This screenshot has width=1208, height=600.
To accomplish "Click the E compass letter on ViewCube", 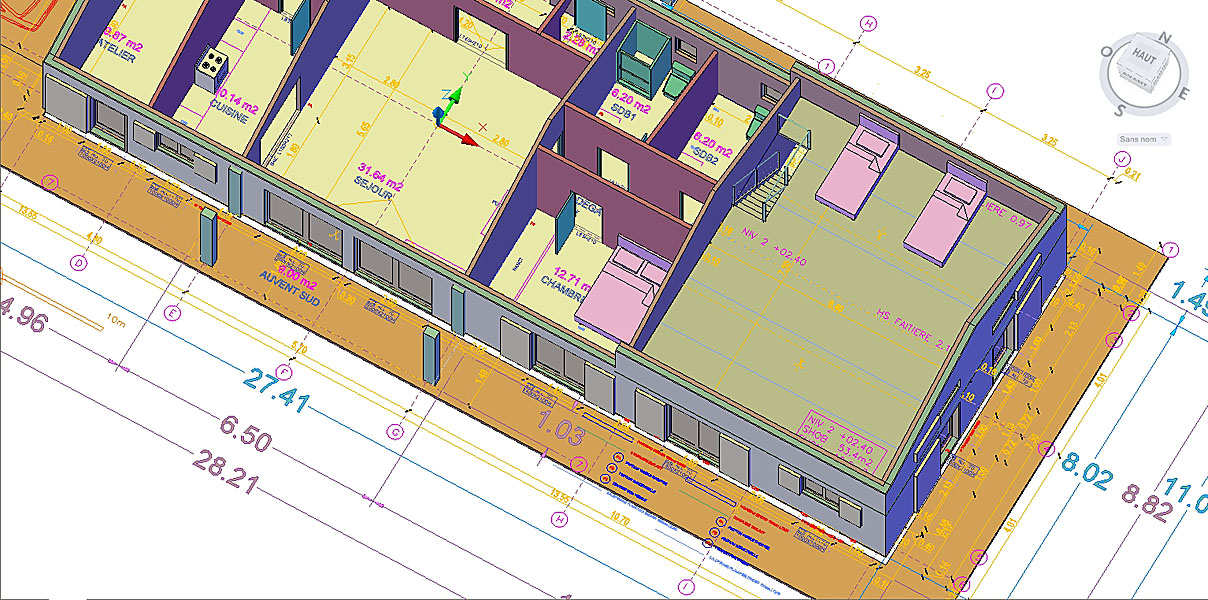I will click(1183, 92).
